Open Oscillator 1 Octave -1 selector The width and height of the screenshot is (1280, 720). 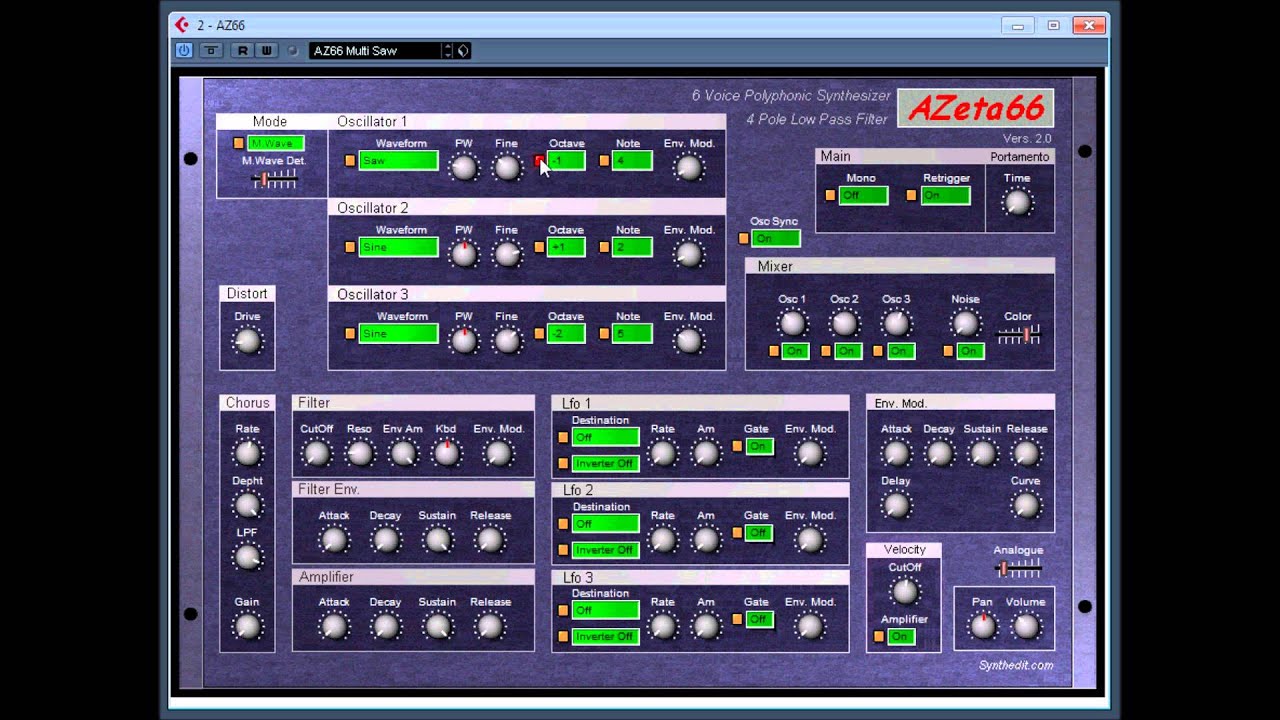(x=566, y=160)
